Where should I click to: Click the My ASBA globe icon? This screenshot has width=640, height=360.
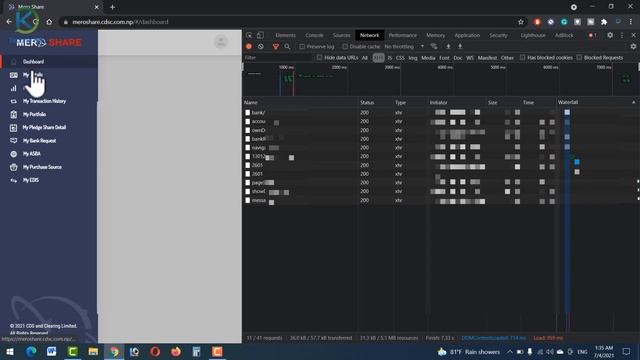[13, 154]
